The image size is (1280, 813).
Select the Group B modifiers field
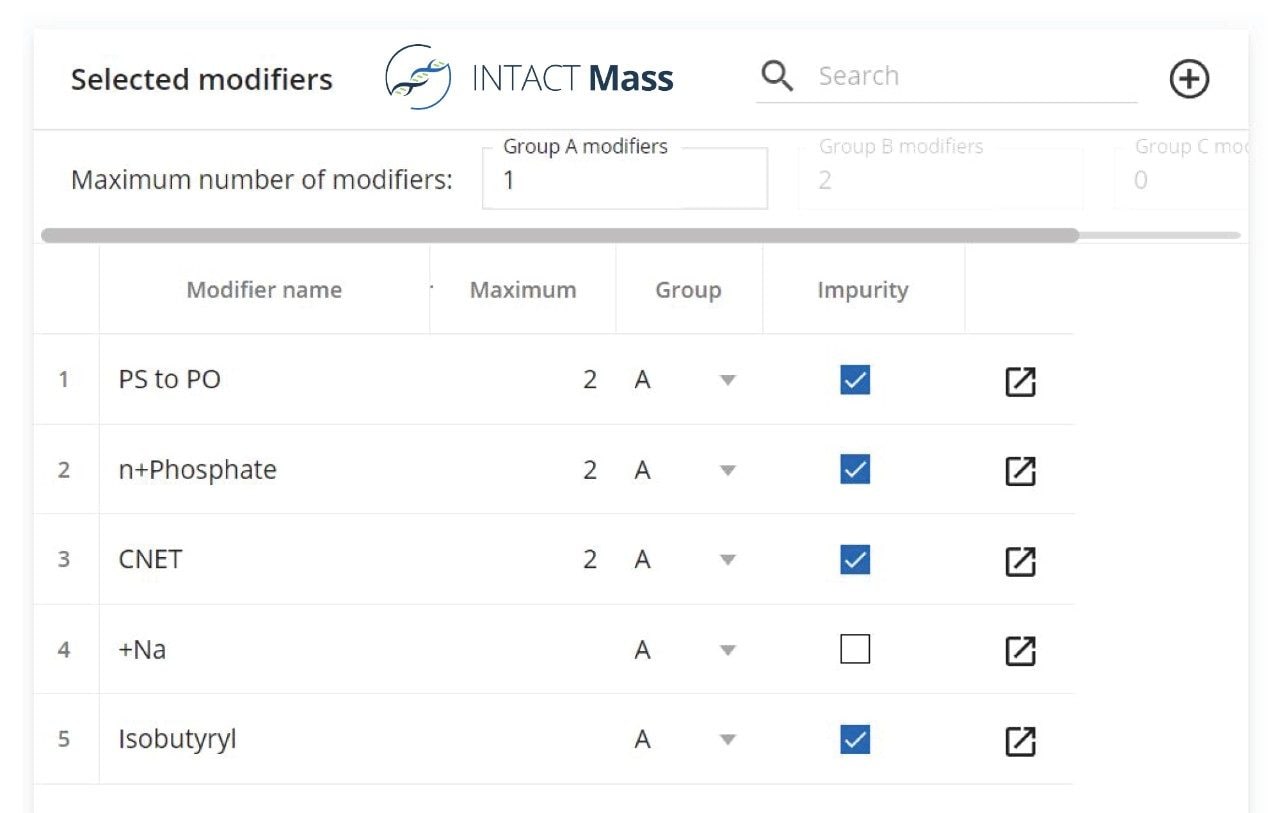pos(940,180)
